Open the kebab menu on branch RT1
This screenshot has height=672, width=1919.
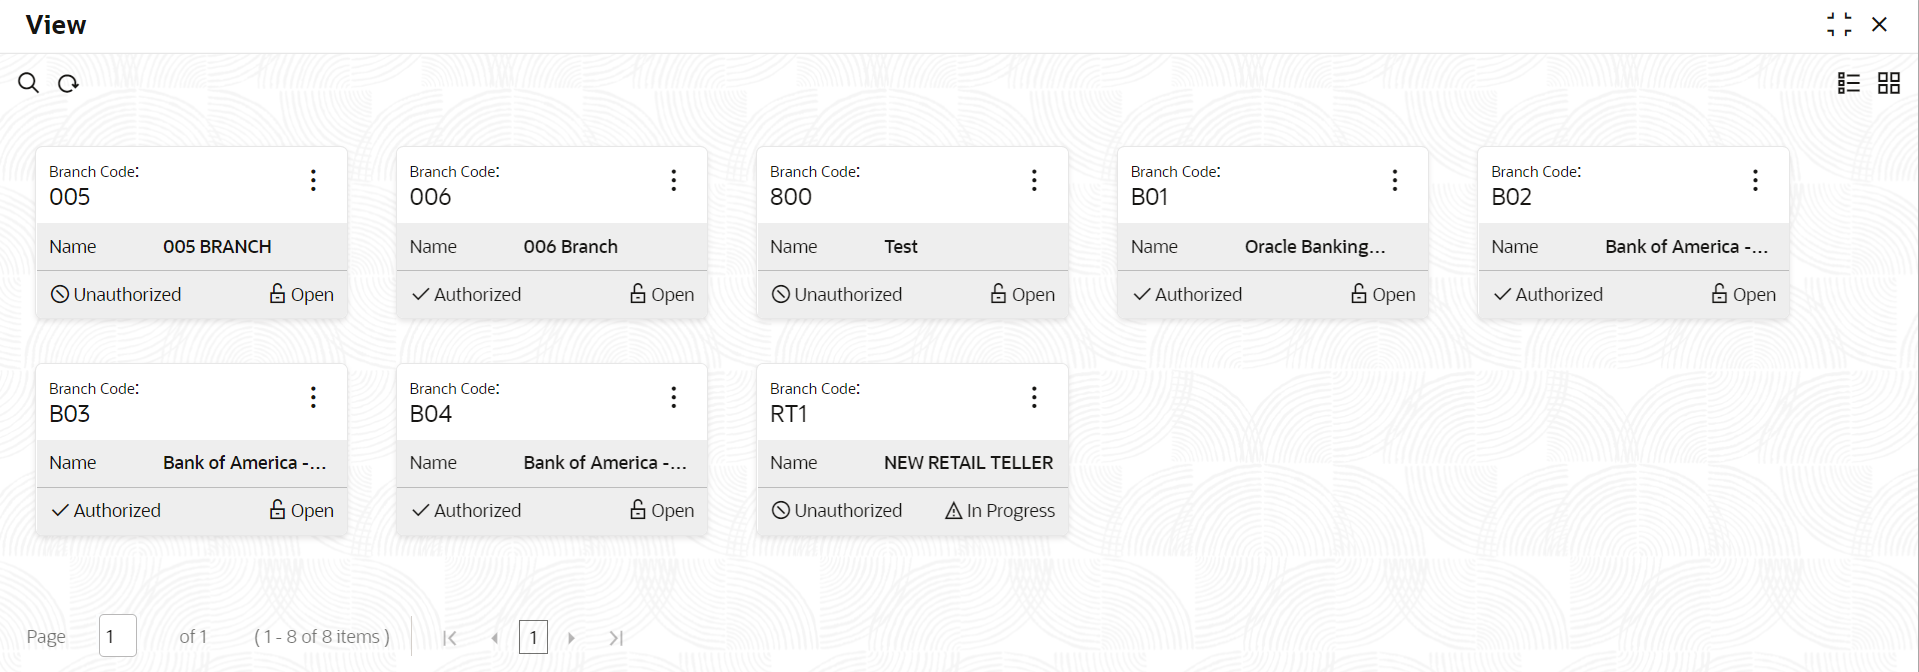[x=1033, y=397]
